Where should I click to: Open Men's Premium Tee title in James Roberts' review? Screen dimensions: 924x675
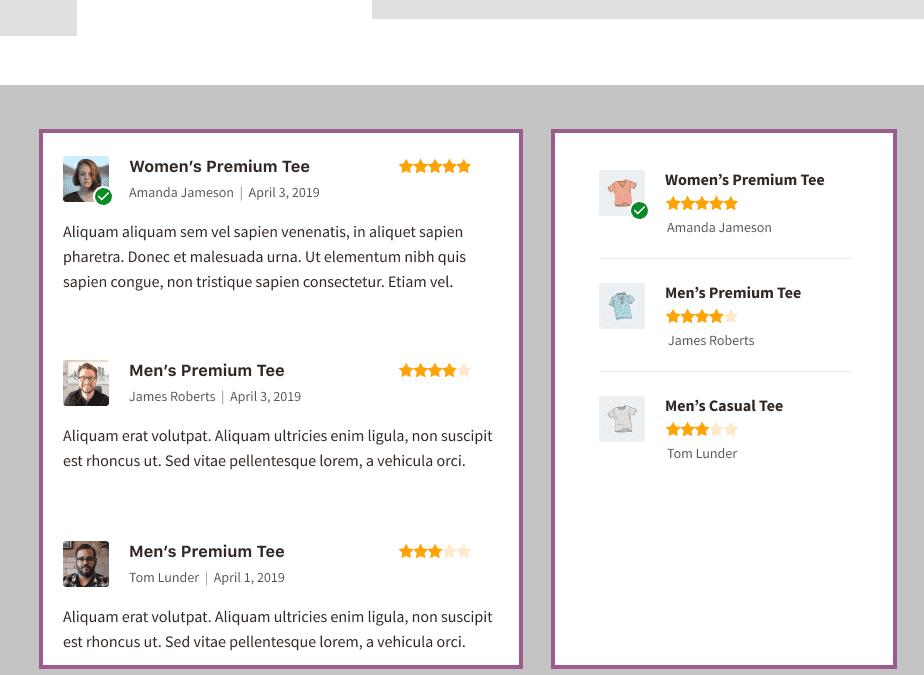(x=207, y=371)
